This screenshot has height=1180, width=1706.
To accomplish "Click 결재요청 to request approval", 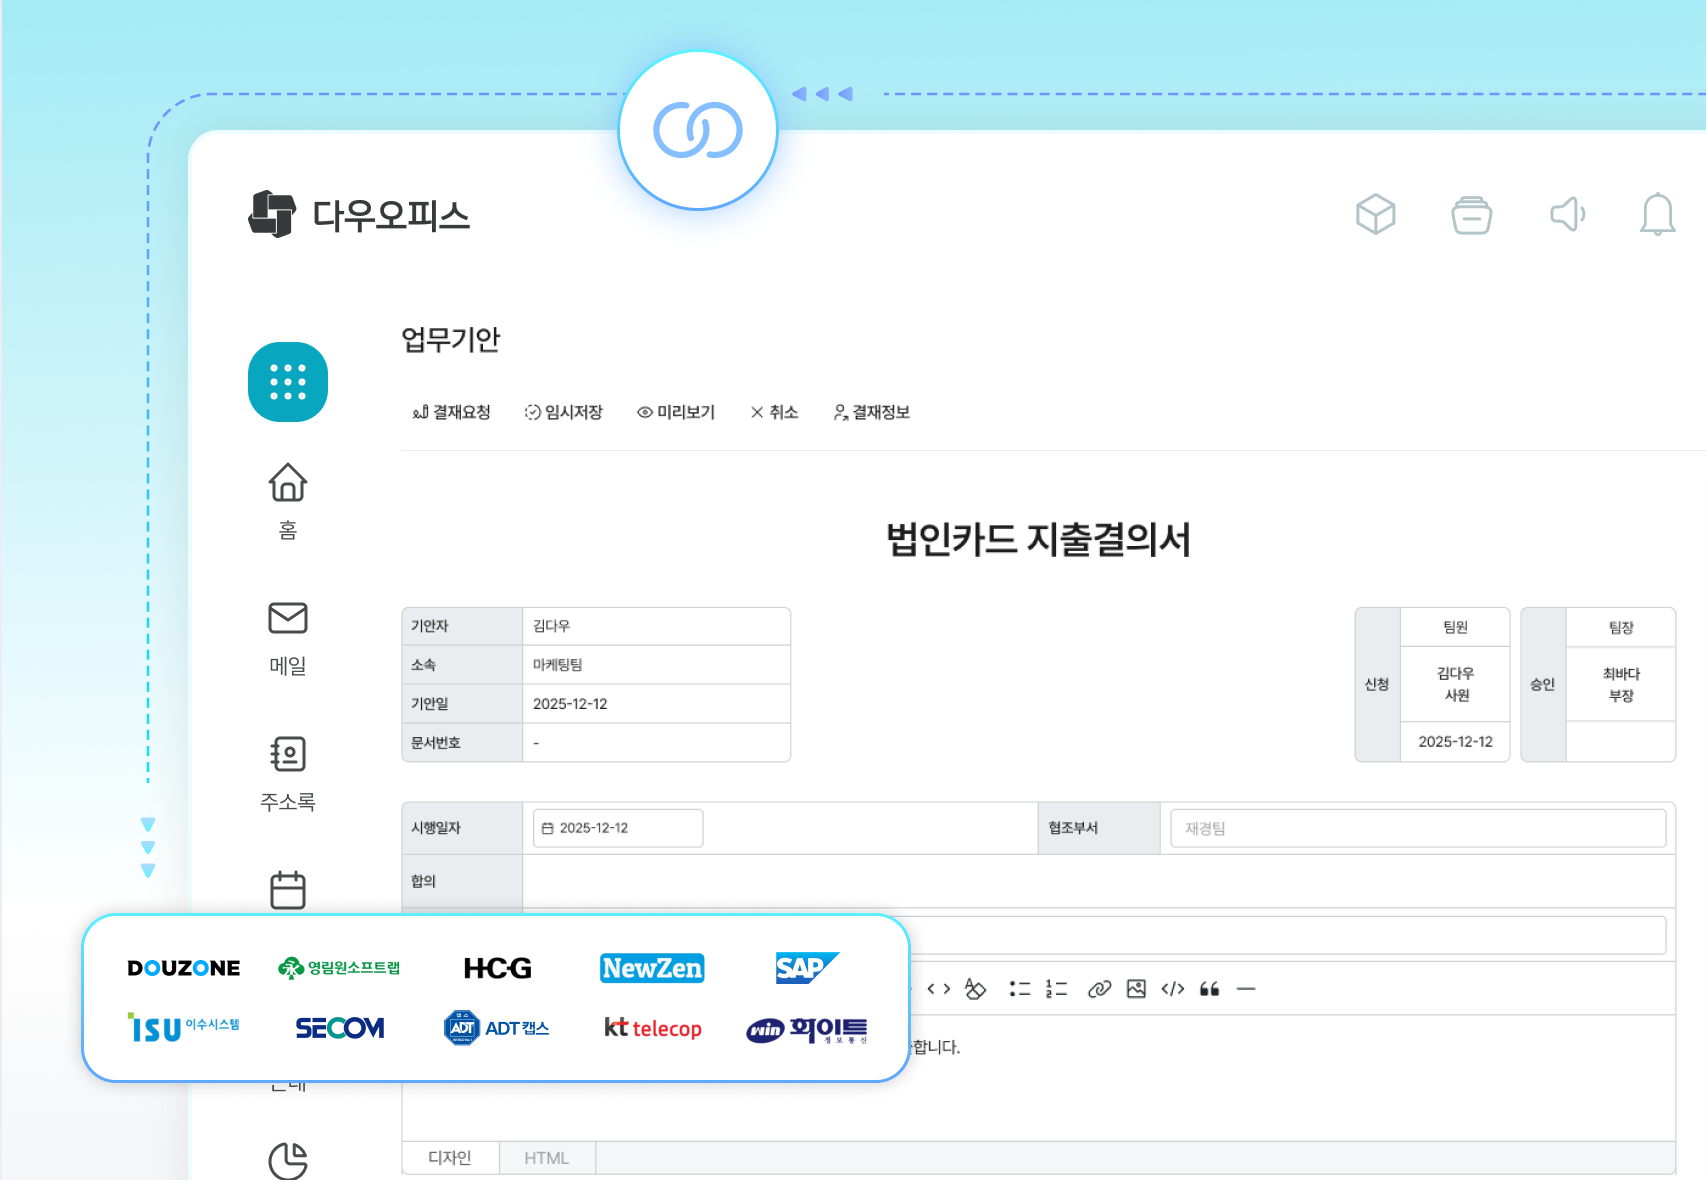I will tap(450, 412).
